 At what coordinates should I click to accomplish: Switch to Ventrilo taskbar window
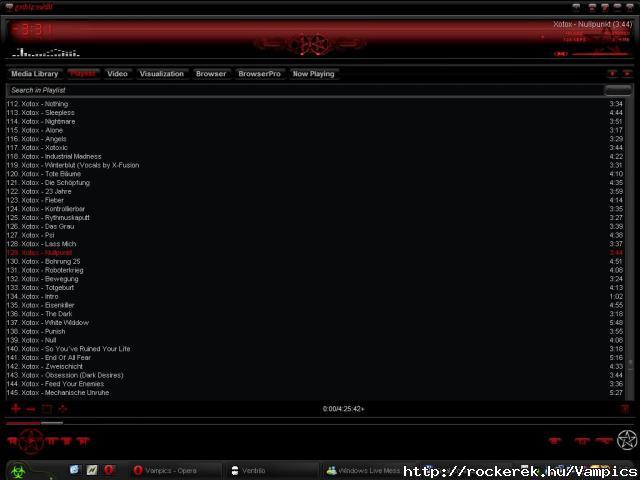click(272, 471)
